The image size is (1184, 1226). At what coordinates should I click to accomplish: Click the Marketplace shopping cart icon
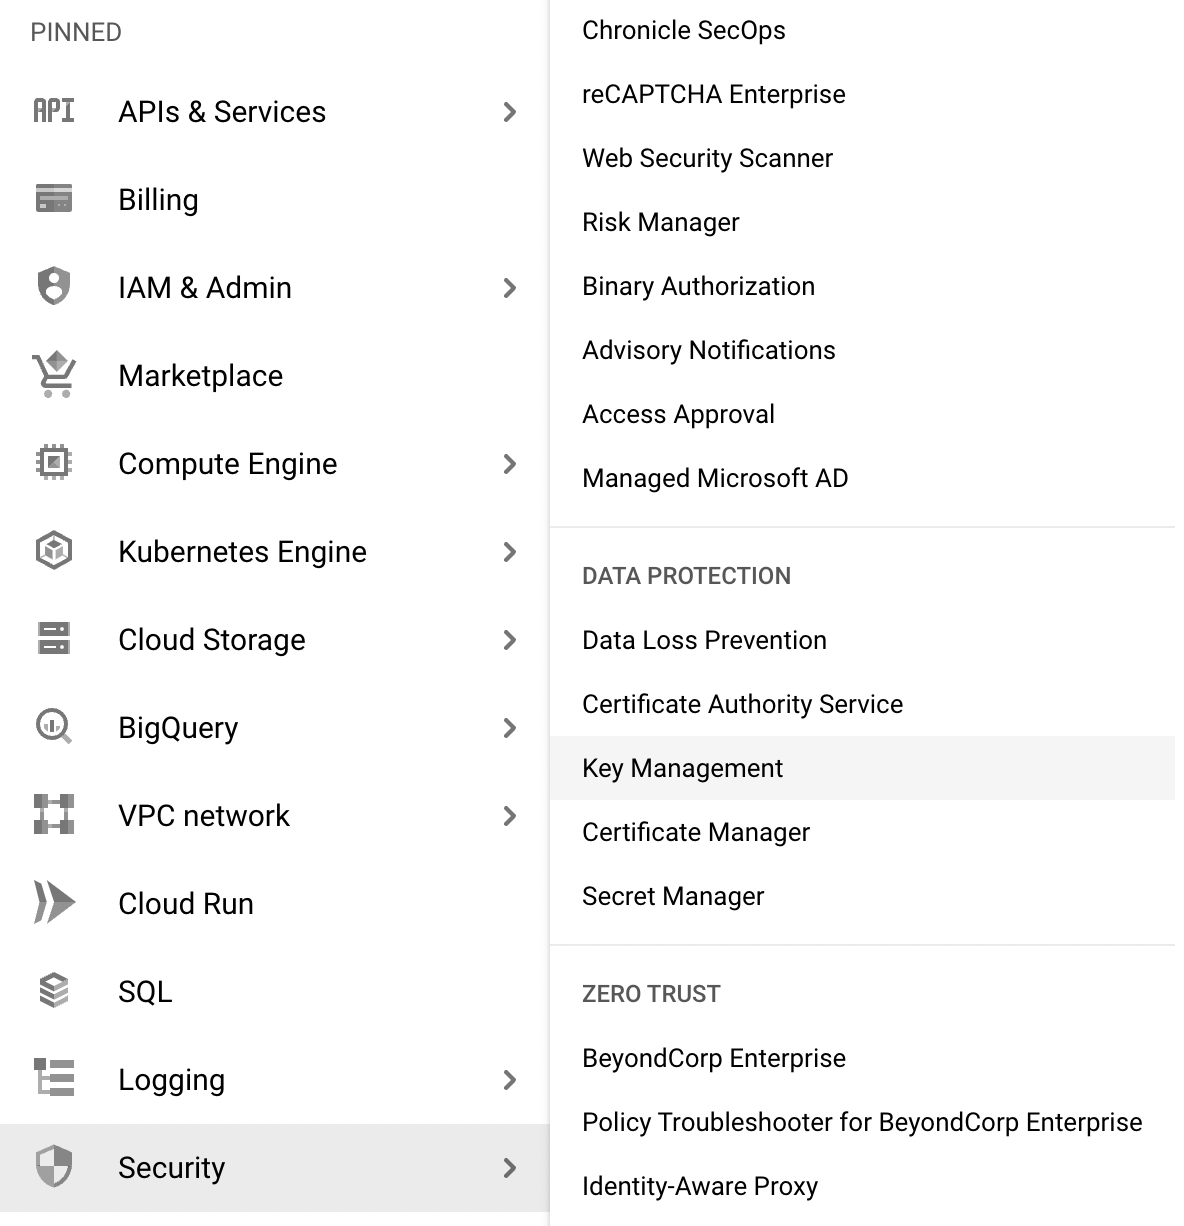coord(54,374)
